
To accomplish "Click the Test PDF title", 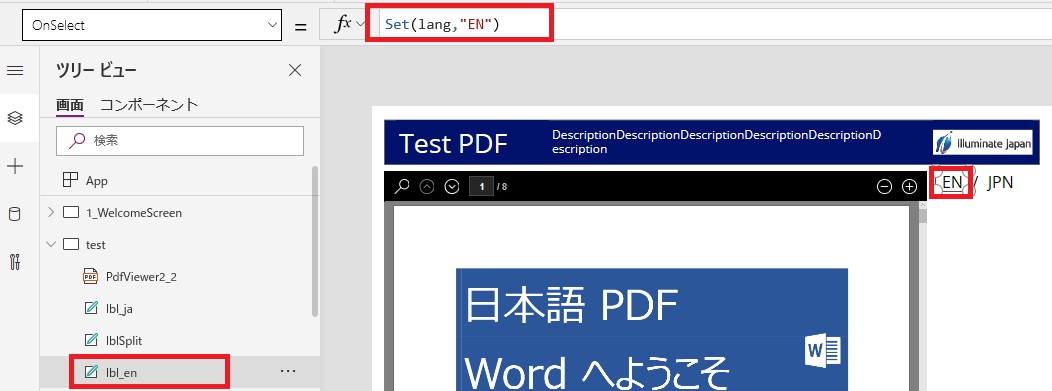I will click(x=453, y=143).
